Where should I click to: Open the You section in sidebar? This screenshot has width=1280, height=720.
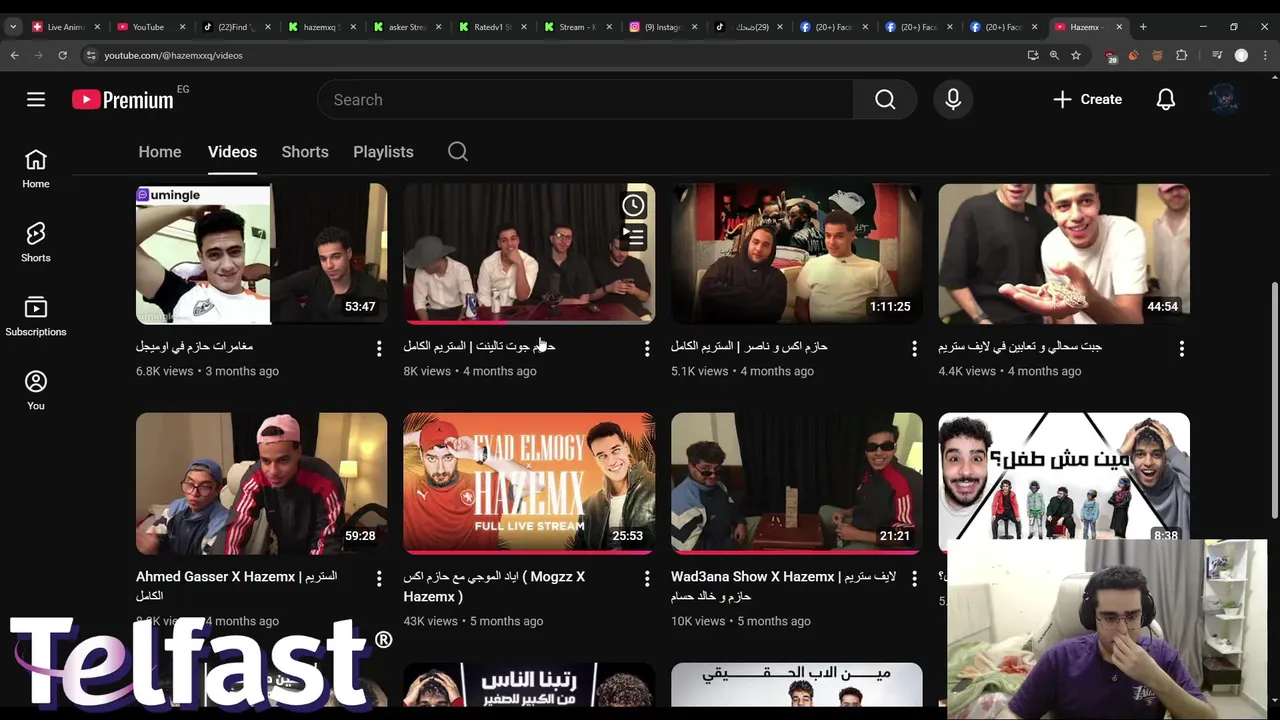36,391
